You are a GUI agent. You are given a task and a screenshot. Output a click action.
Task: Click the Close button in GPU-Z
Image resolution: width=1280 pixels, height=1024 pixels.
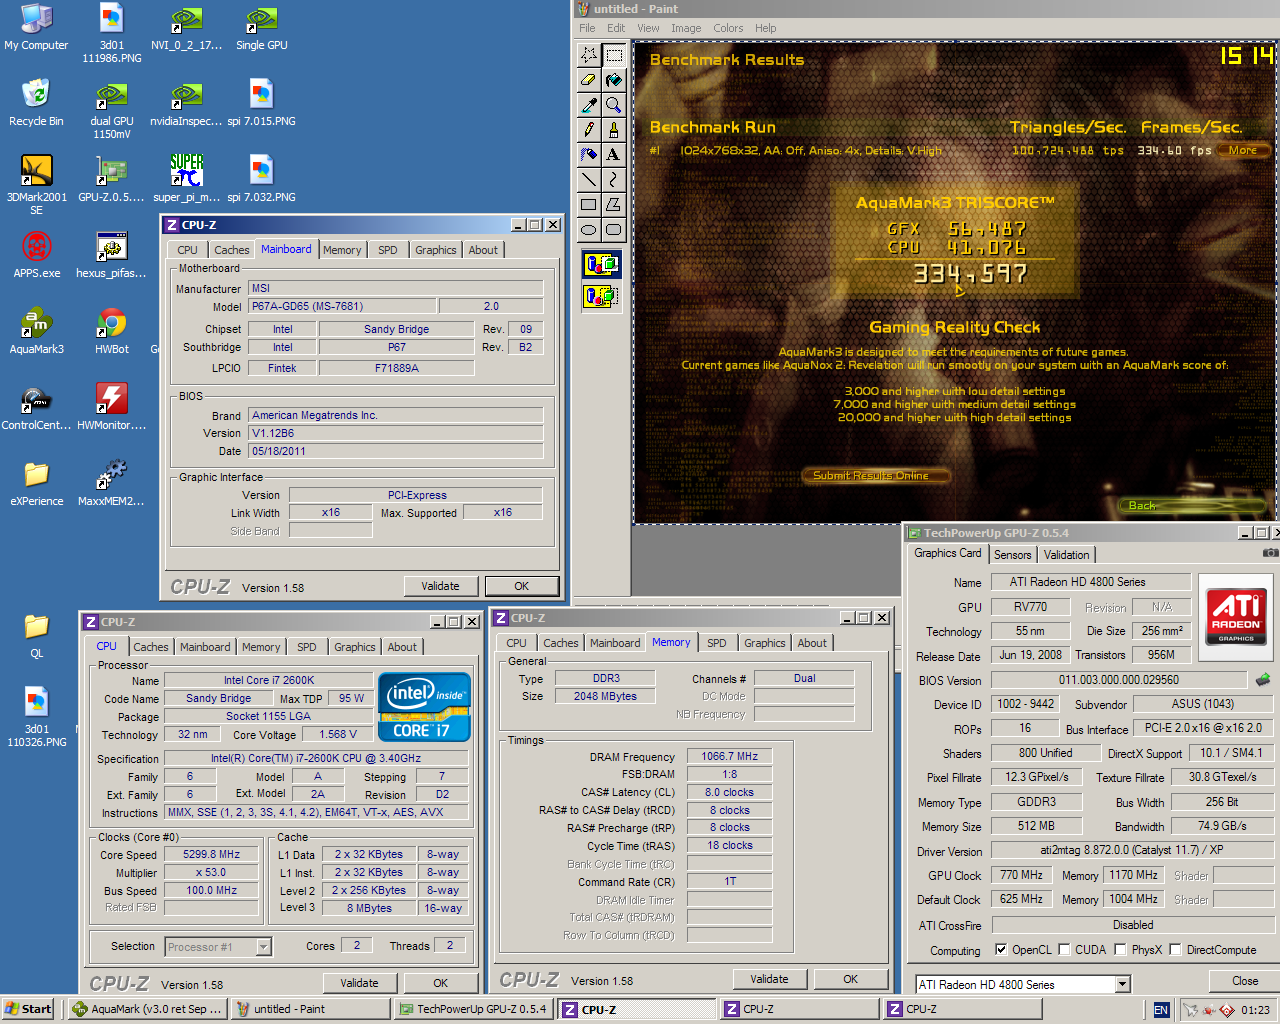(1245, 981)
